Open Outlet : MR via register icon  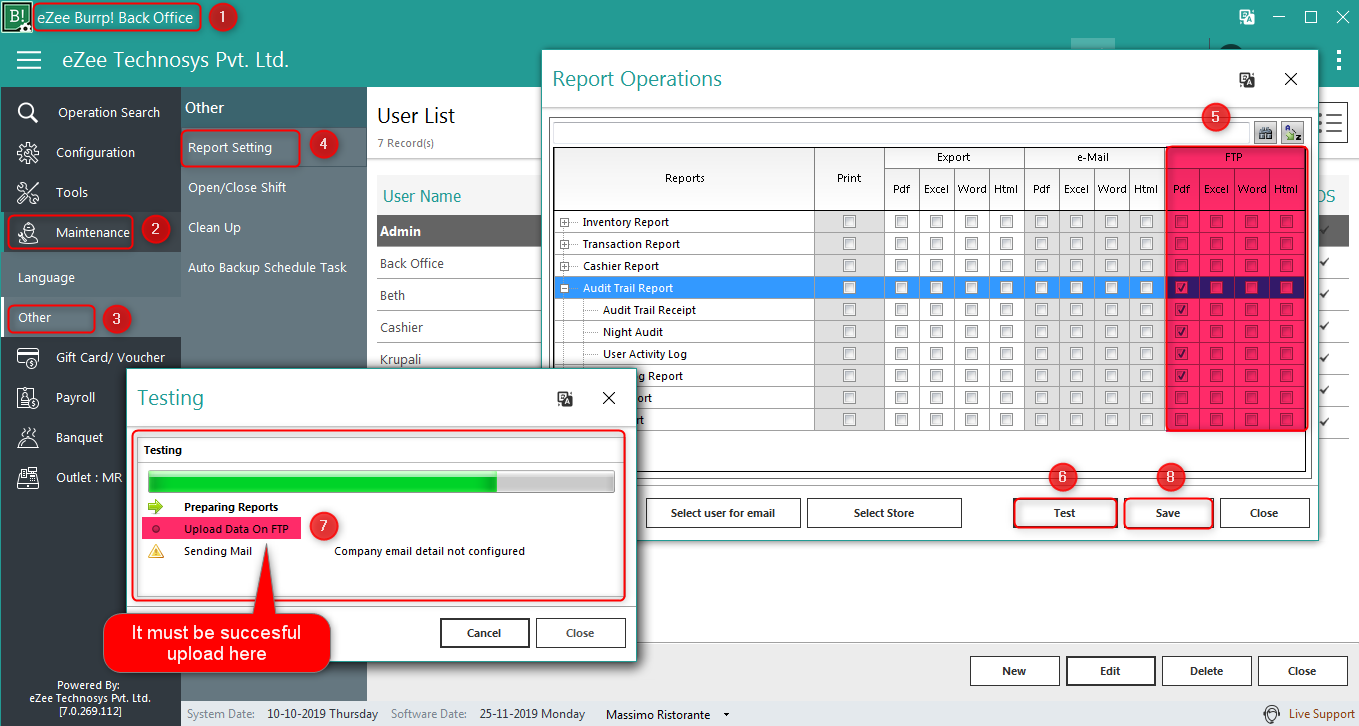28,477
